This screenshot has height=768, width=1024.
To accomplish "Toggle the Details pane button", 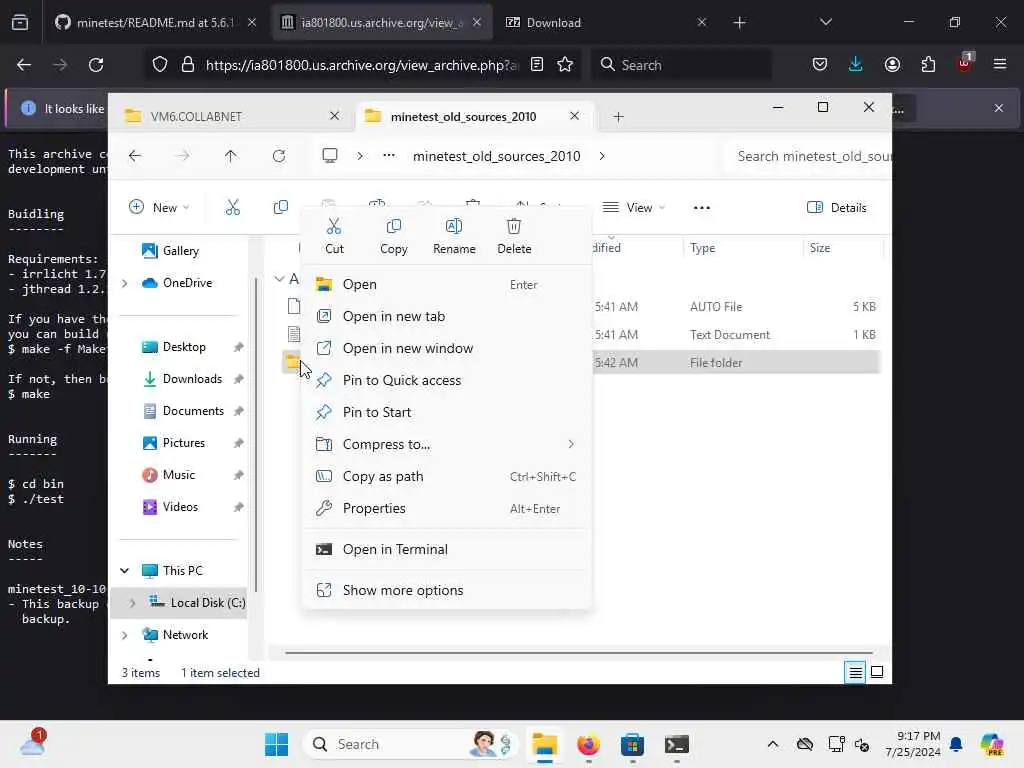I will point(837,208).
